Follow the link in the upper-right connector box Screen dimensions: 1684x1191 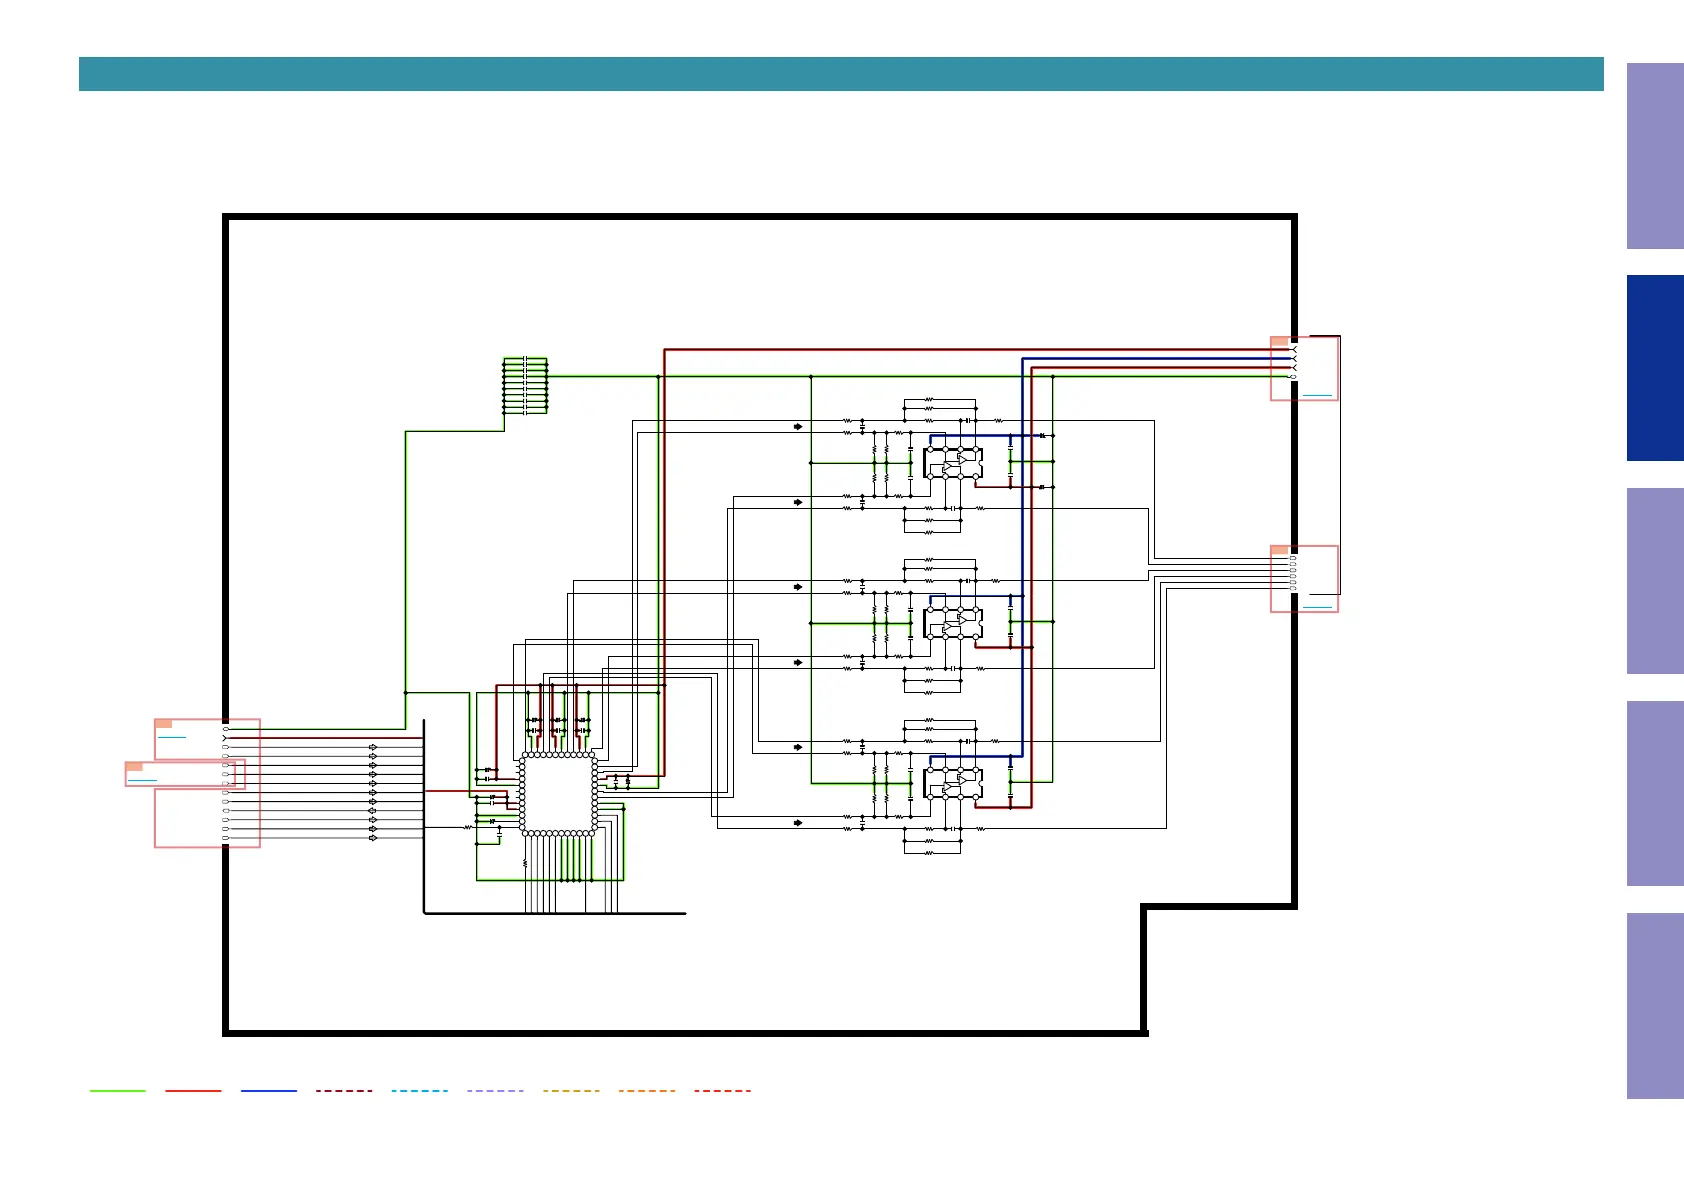(x=1317, y=395)
